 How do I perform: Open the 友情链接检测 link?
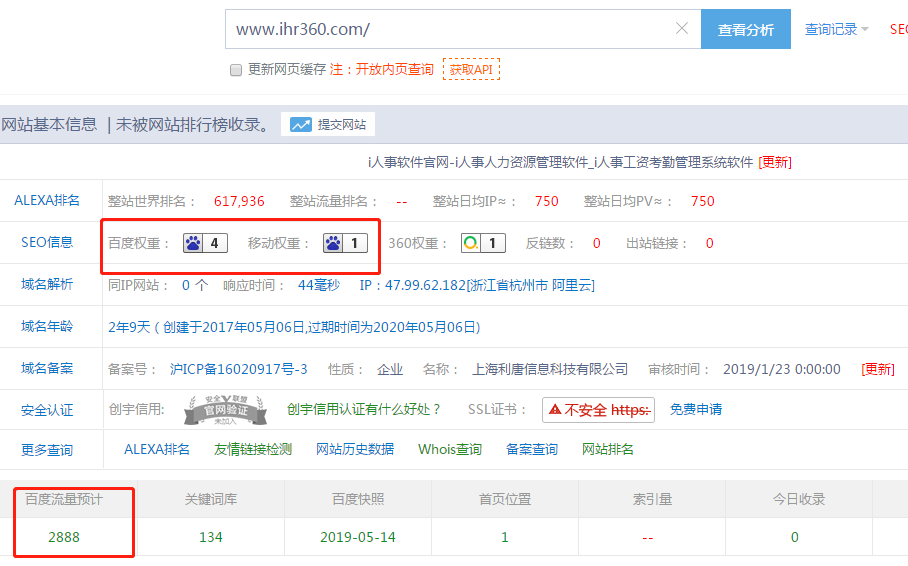(253, 450)
